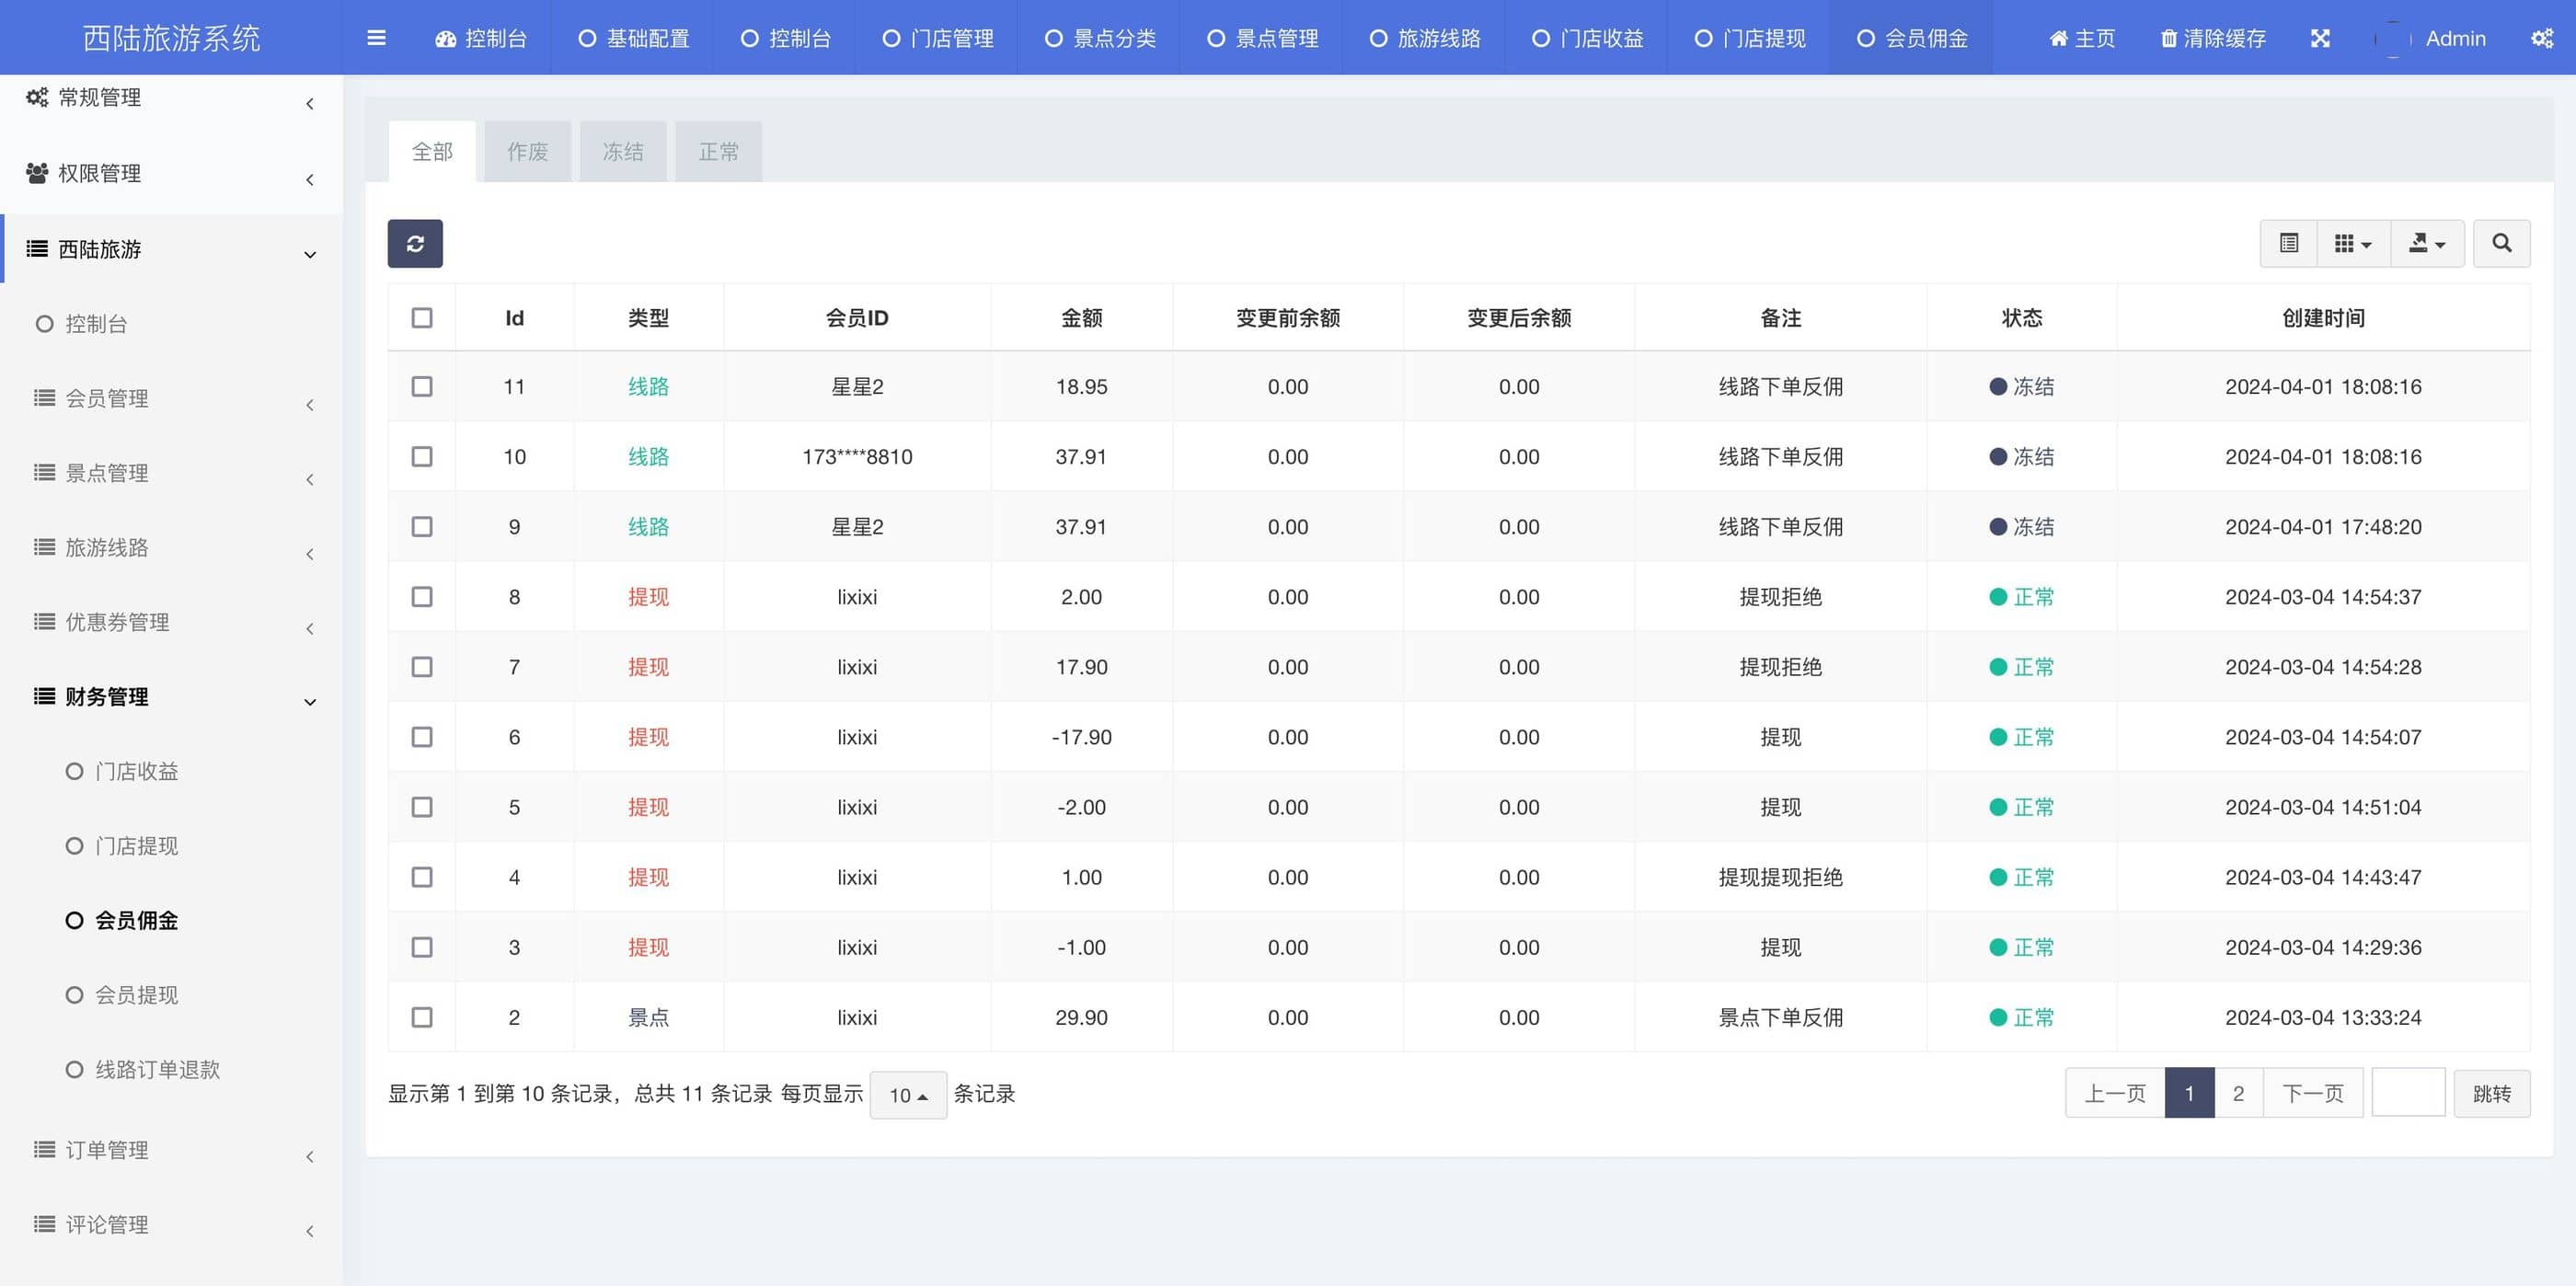Check the select-all header checkbox
Viewport: 2576px width, 1286px height.
(422, 318)
